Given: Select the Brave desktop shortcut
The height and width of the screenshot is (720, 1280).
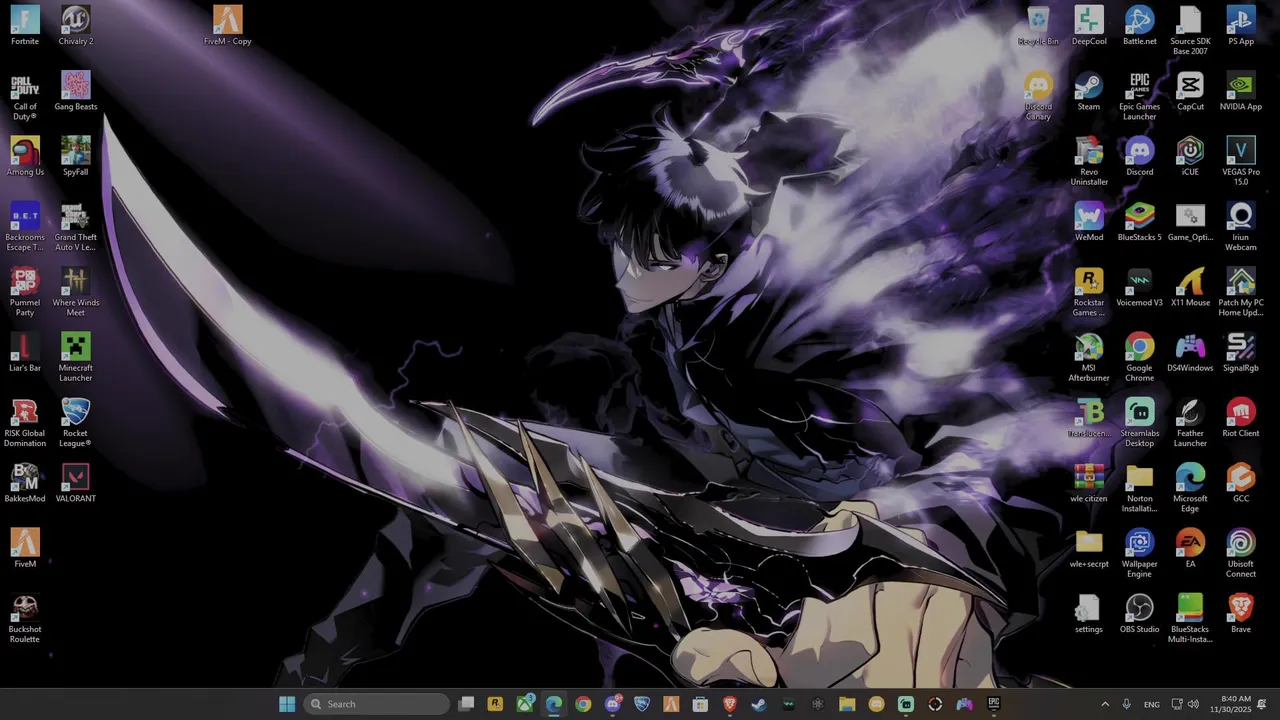Looking at the screenshot, I should pyautogui.click(x=1241, y=615).
